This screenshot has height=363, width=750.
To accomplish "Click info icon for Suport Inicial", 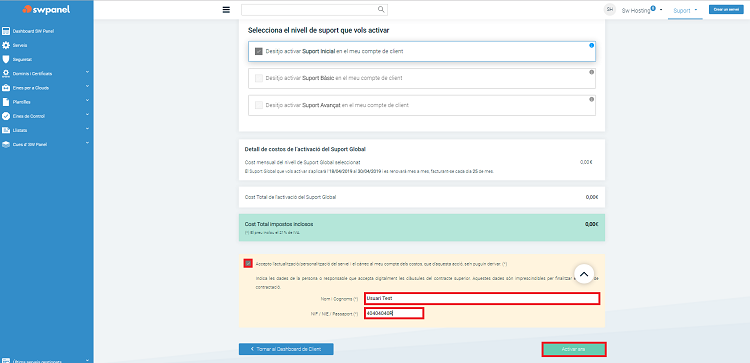I will (x=591, y=45).
